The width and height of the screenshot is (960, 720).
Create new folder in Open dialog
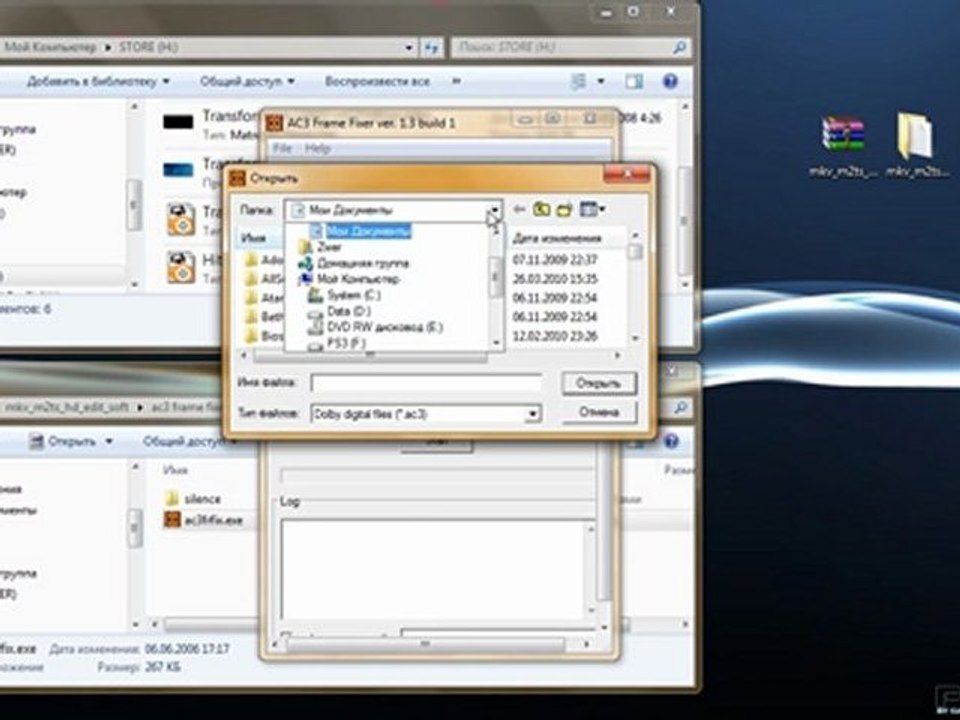click(x=564, y=210)
